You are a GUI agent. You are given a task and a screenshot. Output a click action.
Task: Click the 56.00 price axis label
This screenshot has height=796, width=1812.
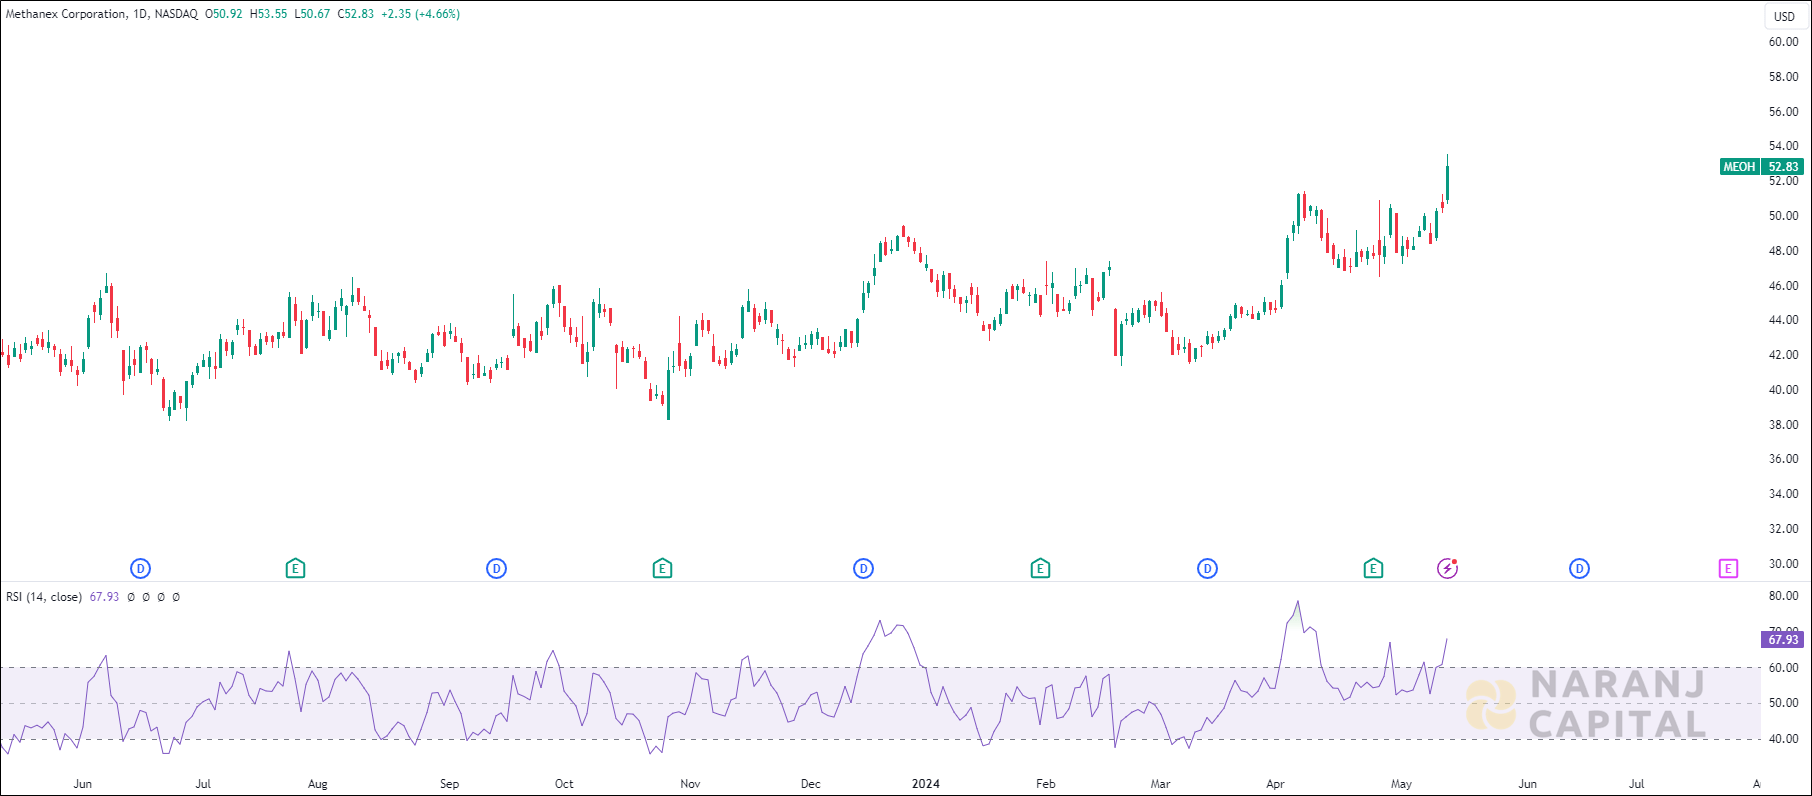pos(1783,112)
